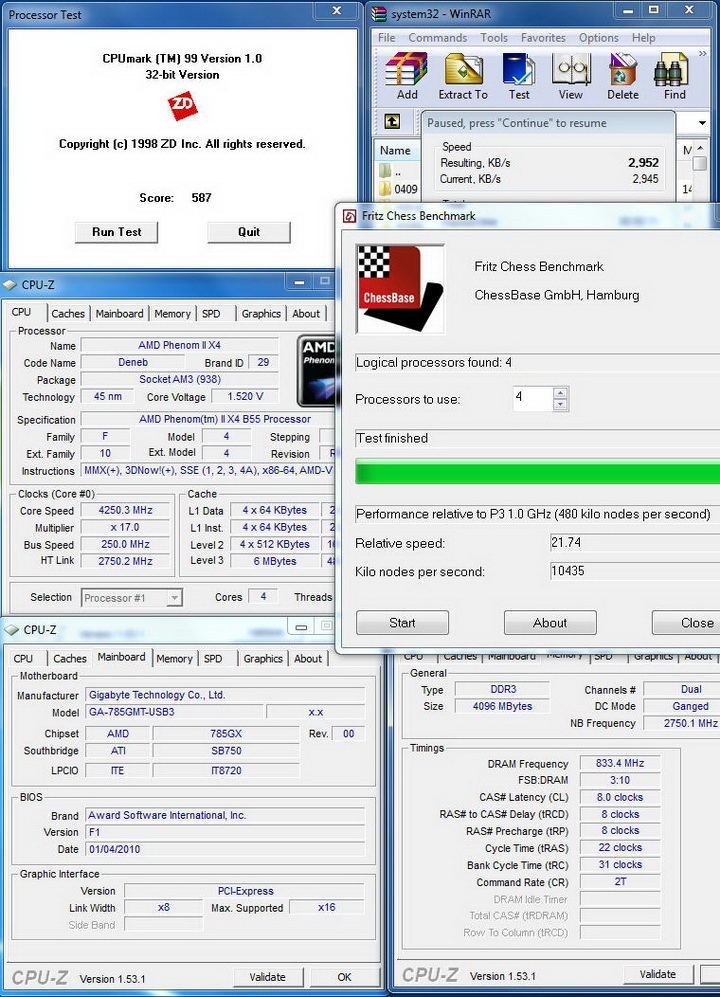Click the Add icon in WinRAR toolbar
The width and height of the screenshot is (720, 997).
[x=407, y=70]
